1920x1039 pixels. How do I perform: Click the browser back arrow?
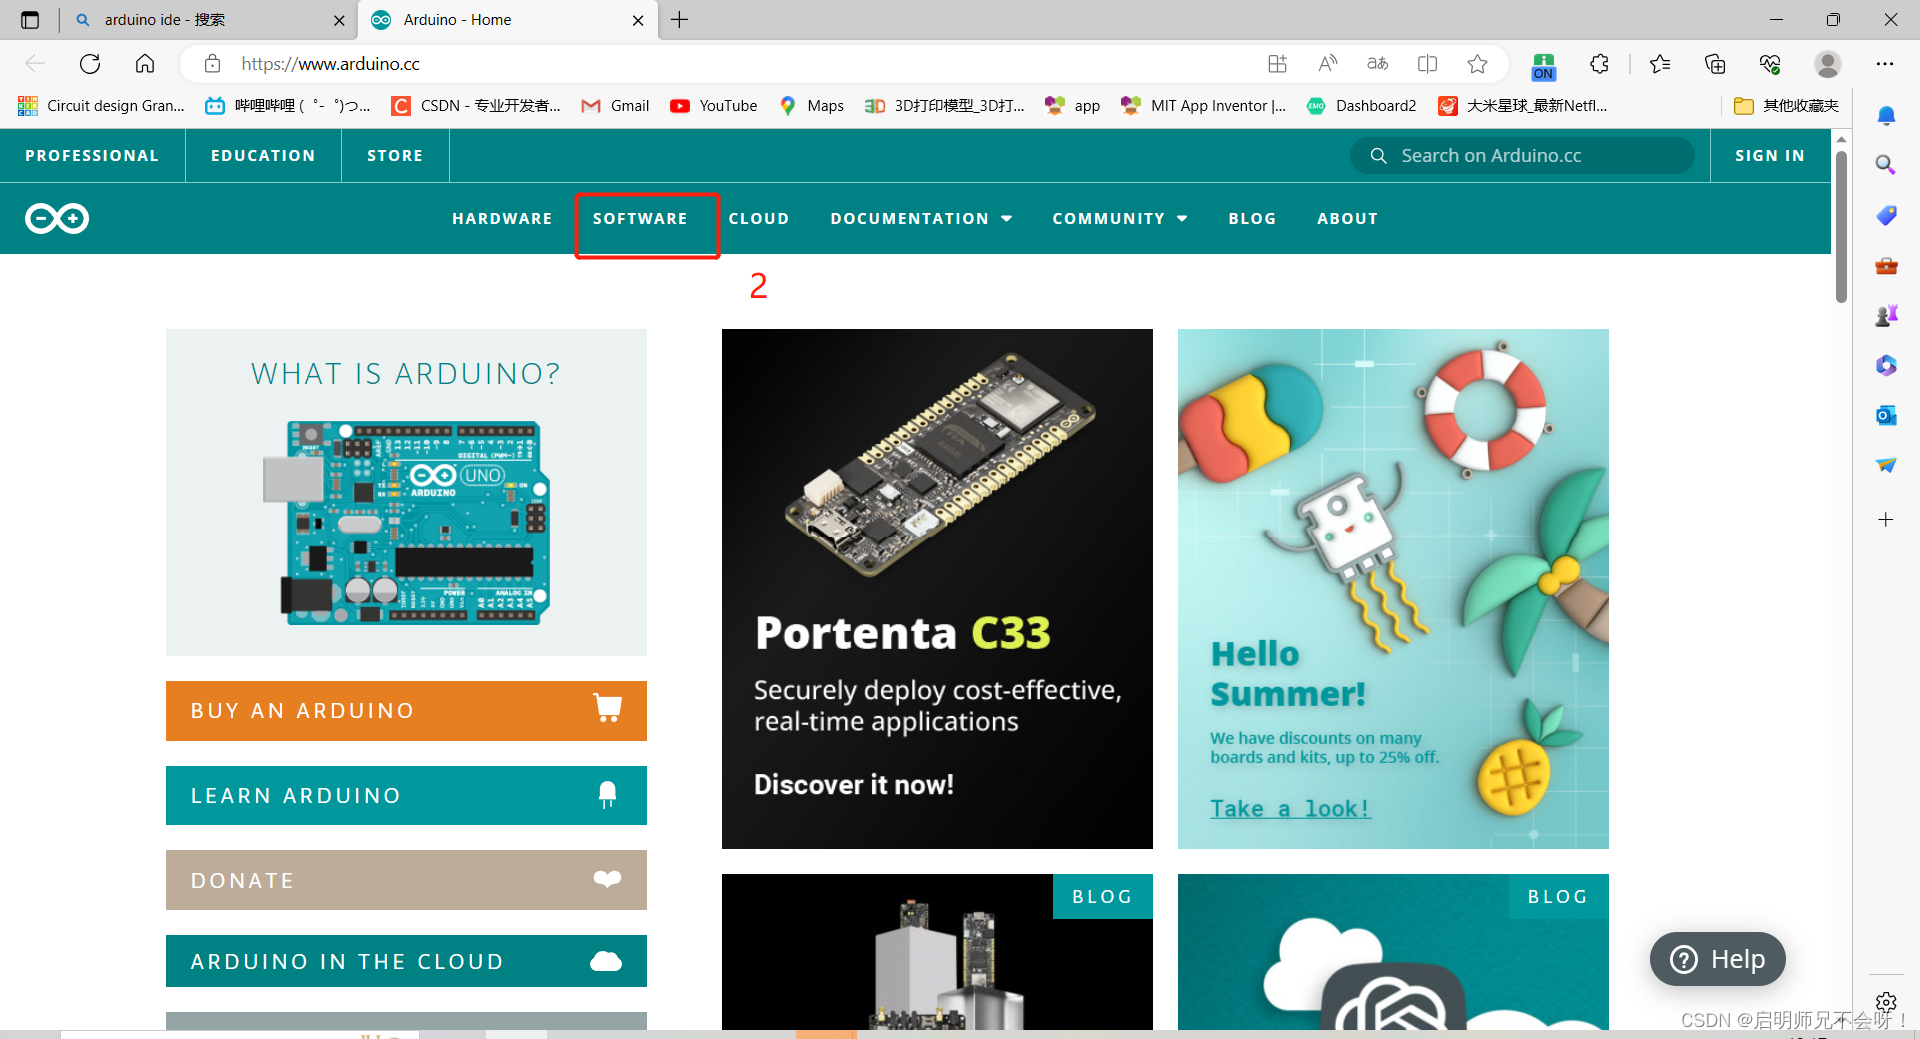point(35,64)
